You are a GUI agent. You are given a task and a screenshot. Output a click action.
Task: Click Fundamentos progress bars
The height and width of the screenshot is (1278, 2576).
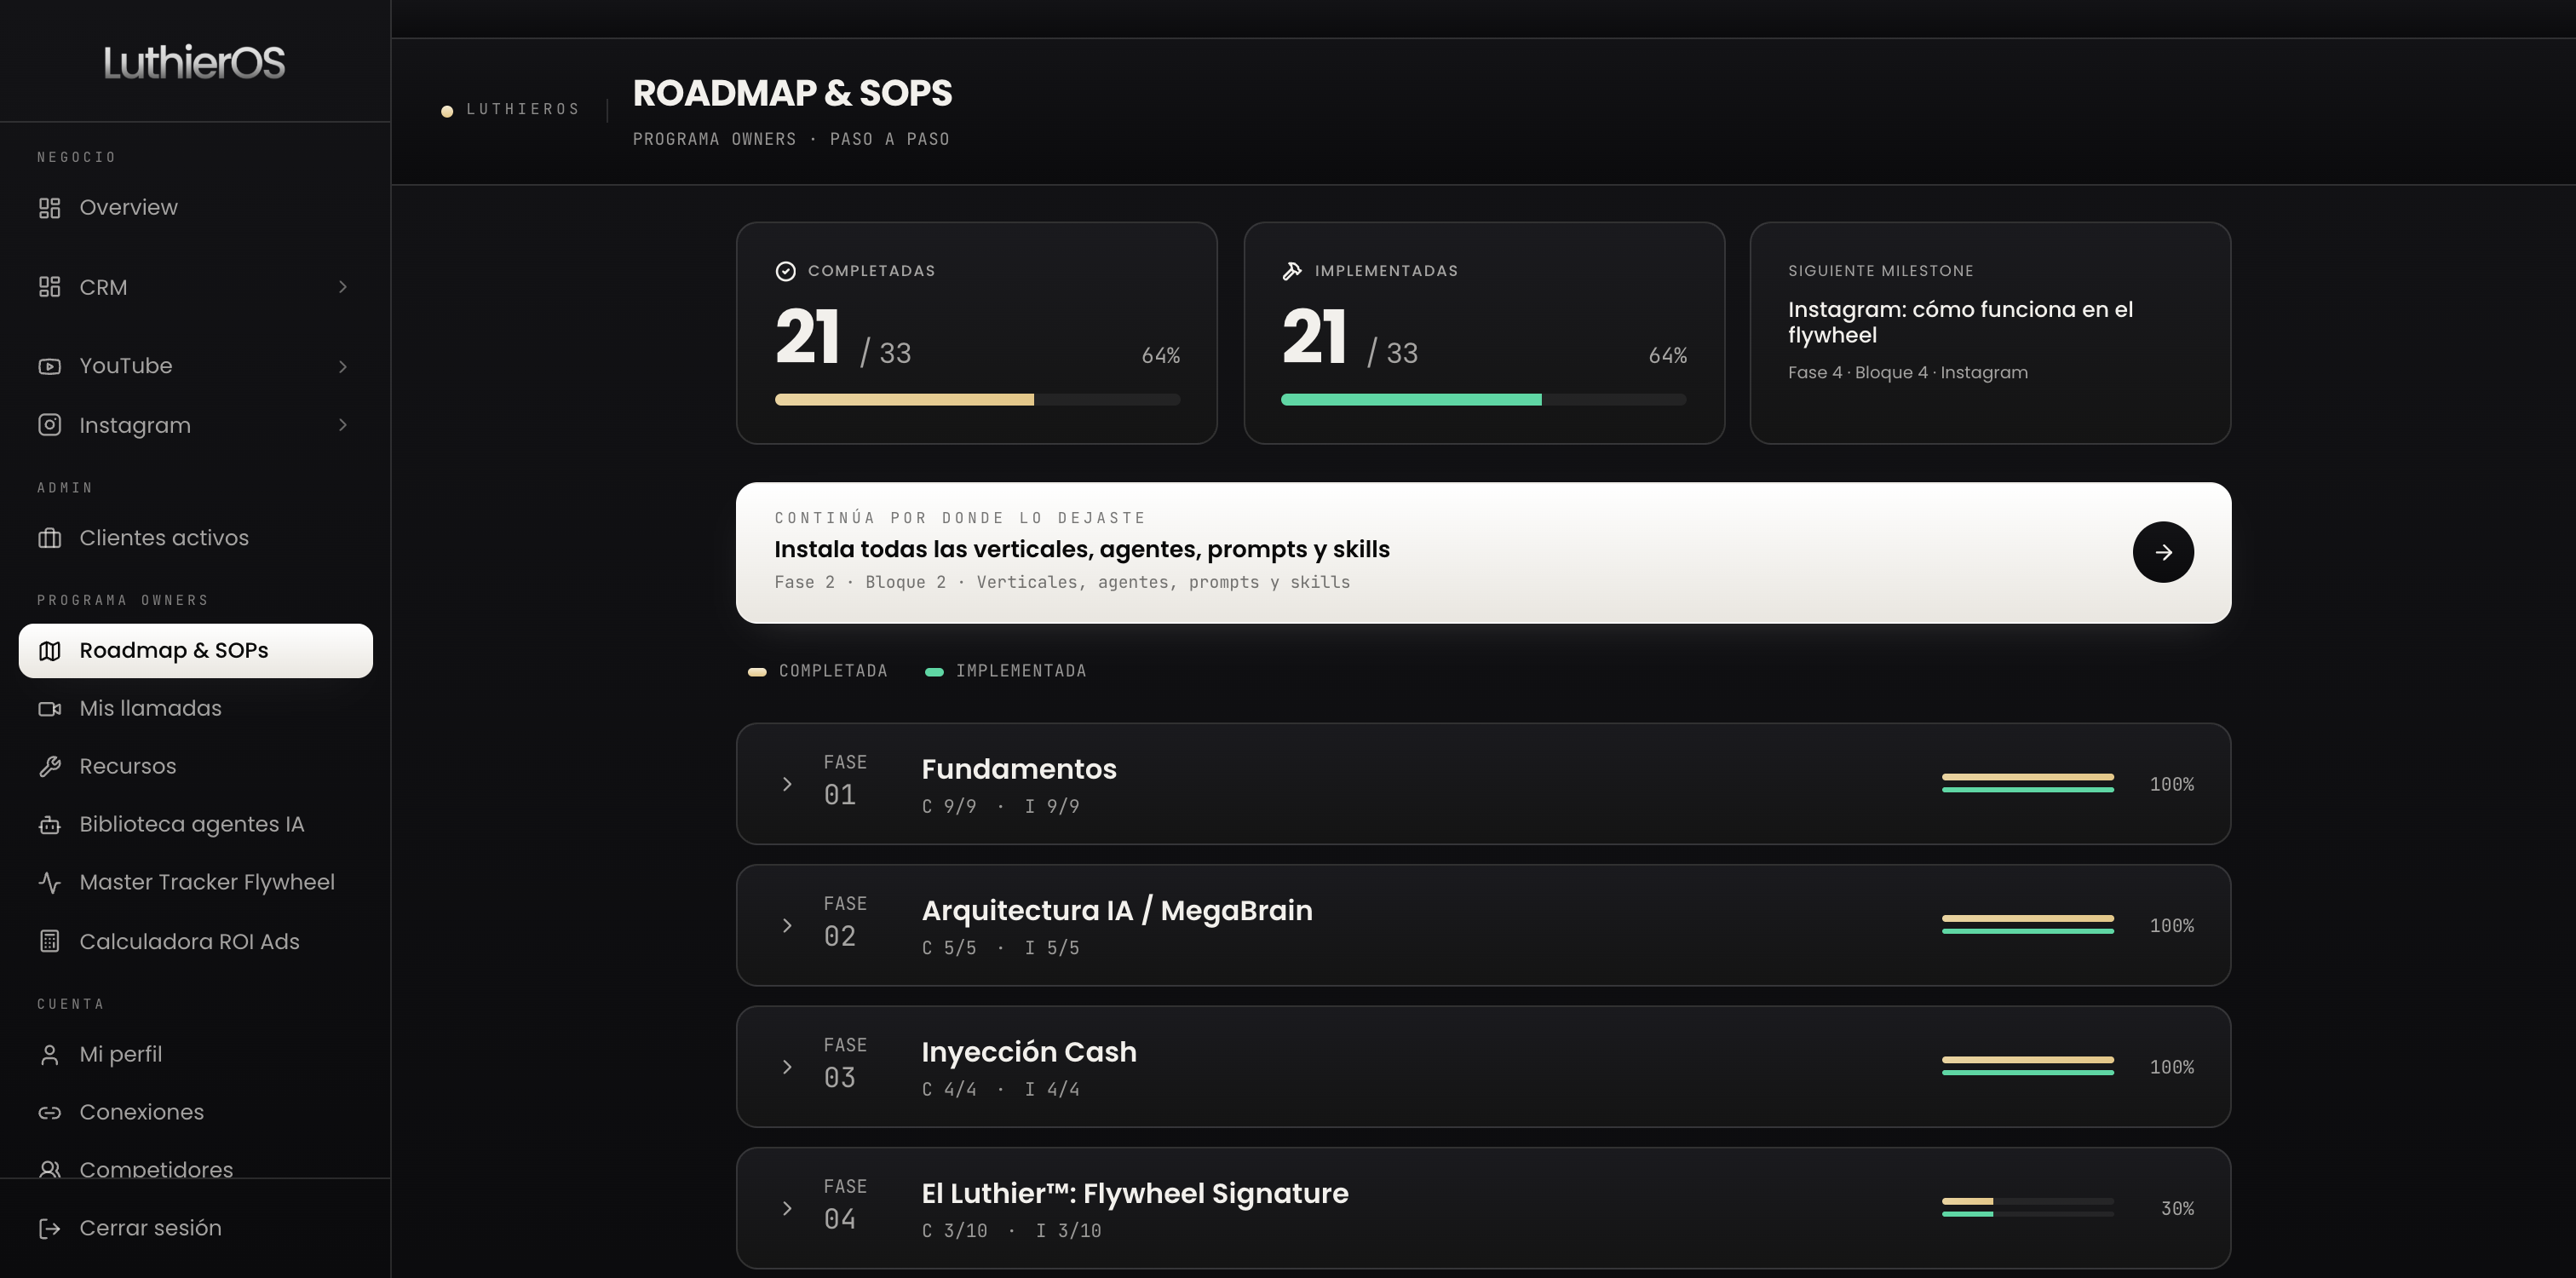click(2028, 783)
